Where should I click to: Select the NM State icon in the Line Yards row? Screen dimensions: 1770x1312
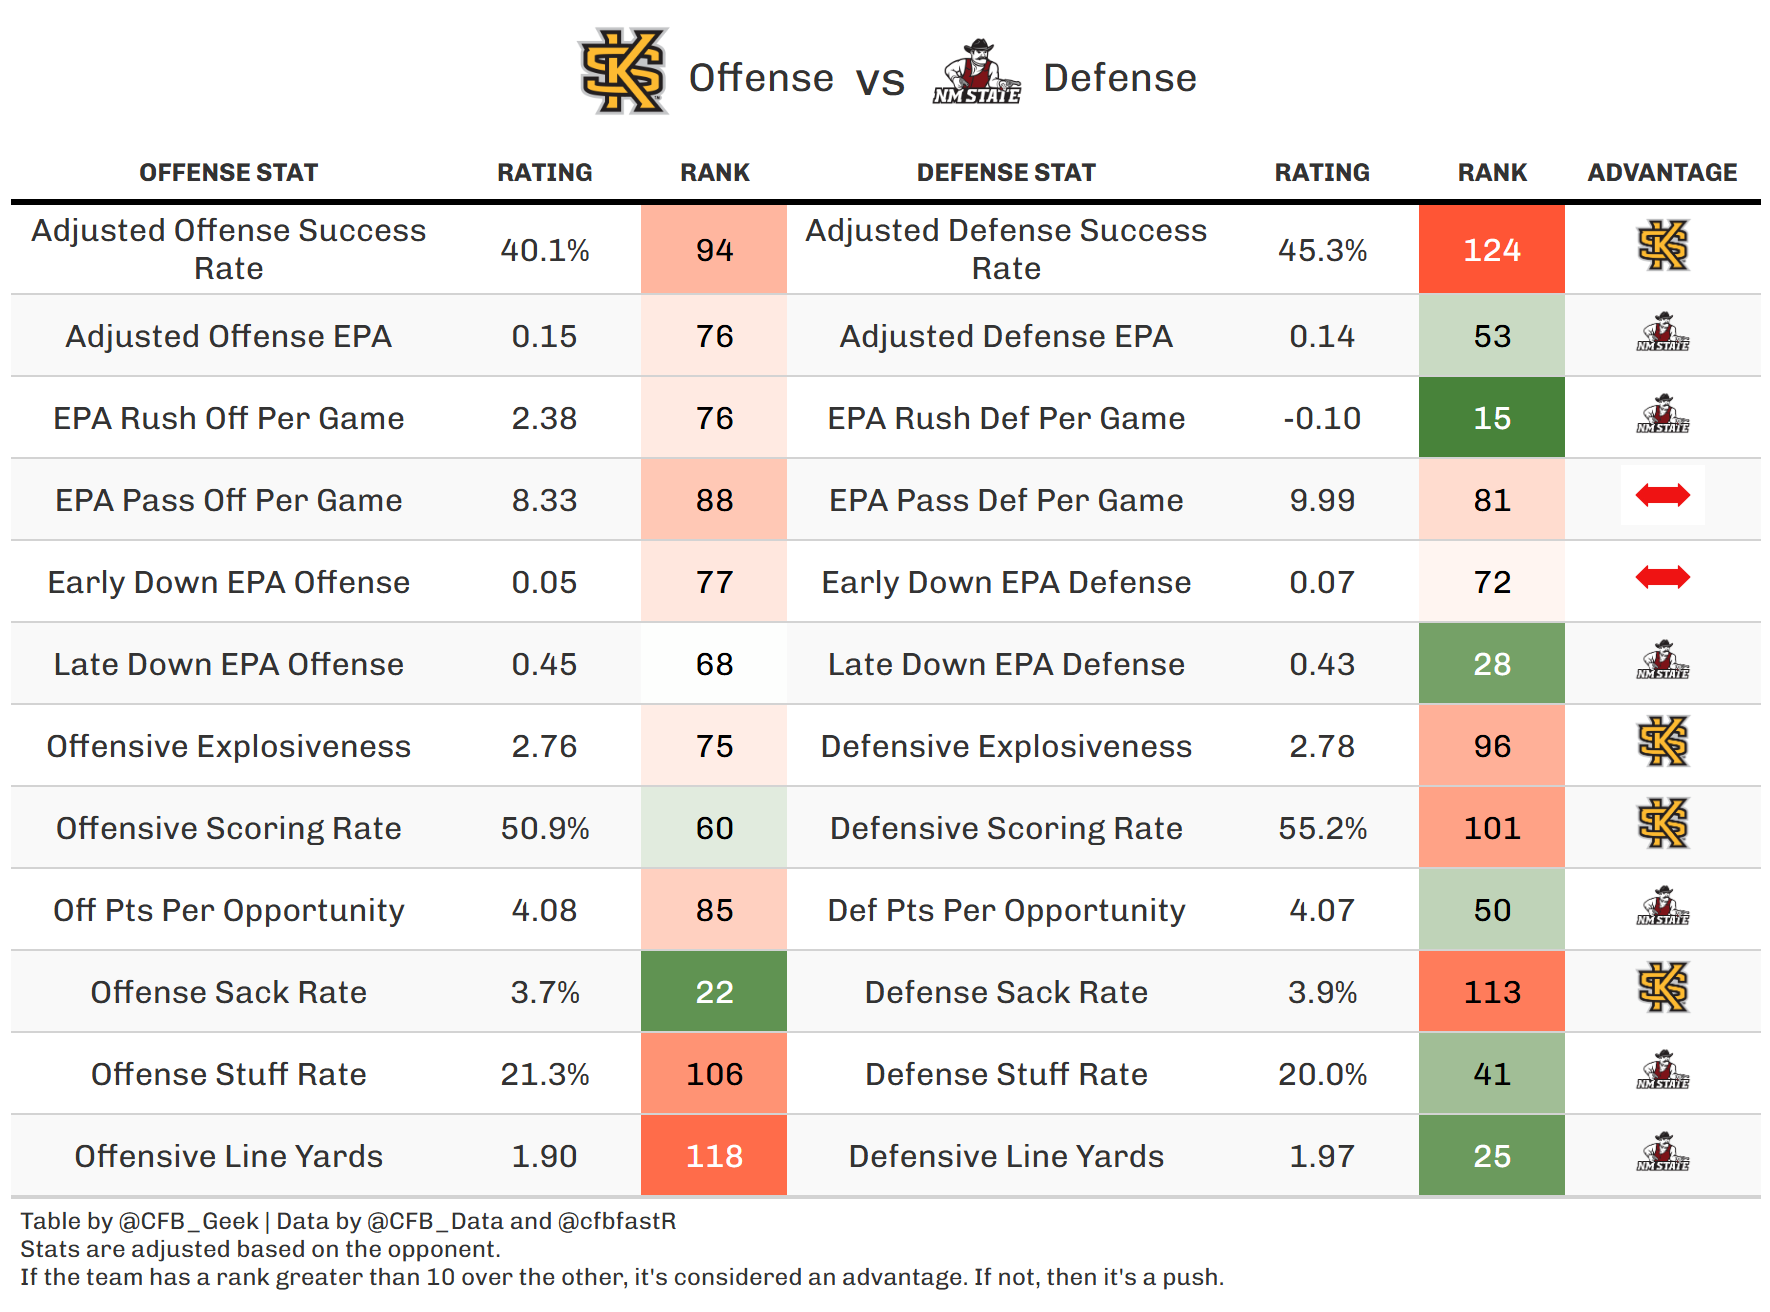point(1662,1152)
